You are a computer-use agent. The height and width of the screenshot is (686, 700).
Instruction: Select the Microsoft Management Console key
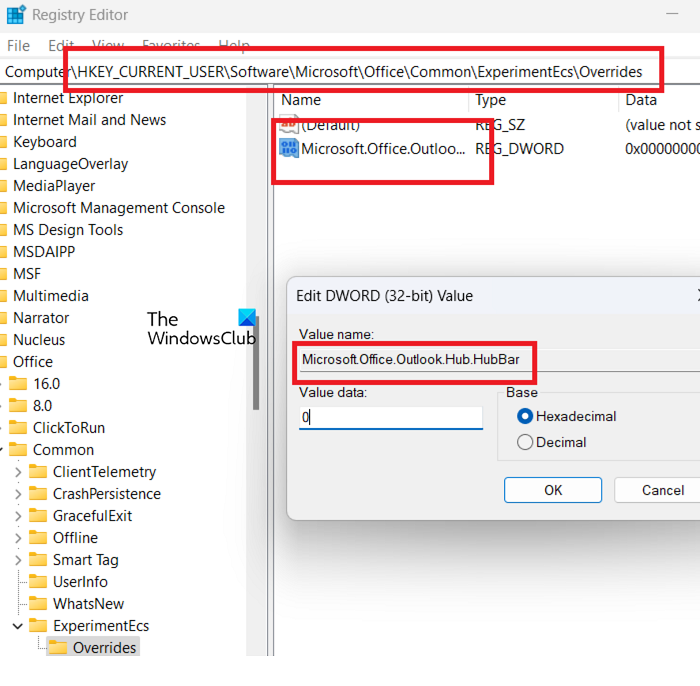pyautogui.click(x=119, y=207)
